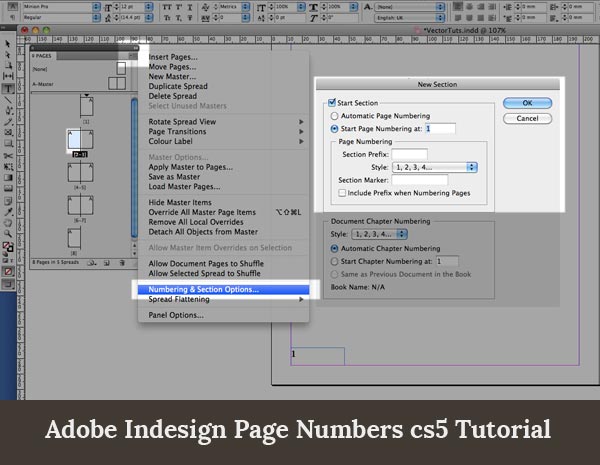This screenshot has width=600, height=465.
Task: Choose Override All Master Page Items
Action: 223,212
